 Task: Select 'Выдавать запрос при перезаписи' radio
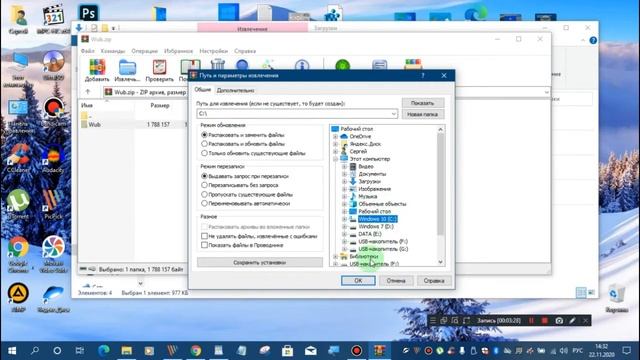tap(204, 176)
